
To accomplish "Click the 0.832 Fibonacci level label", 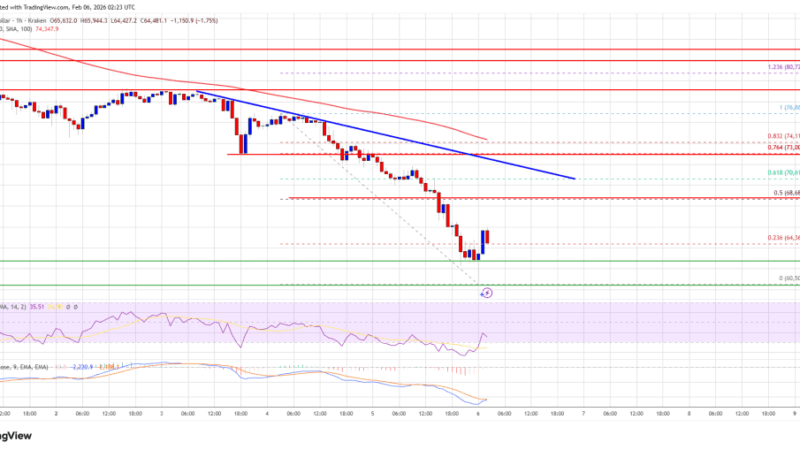I will pyautogui.click(x=784, y=136).
